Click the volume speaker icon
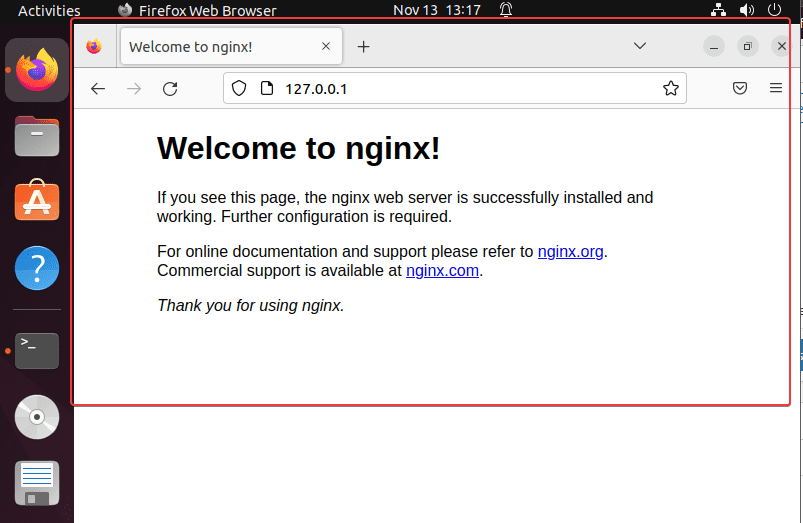Screen dimensions: 803x523 (747, 10)
